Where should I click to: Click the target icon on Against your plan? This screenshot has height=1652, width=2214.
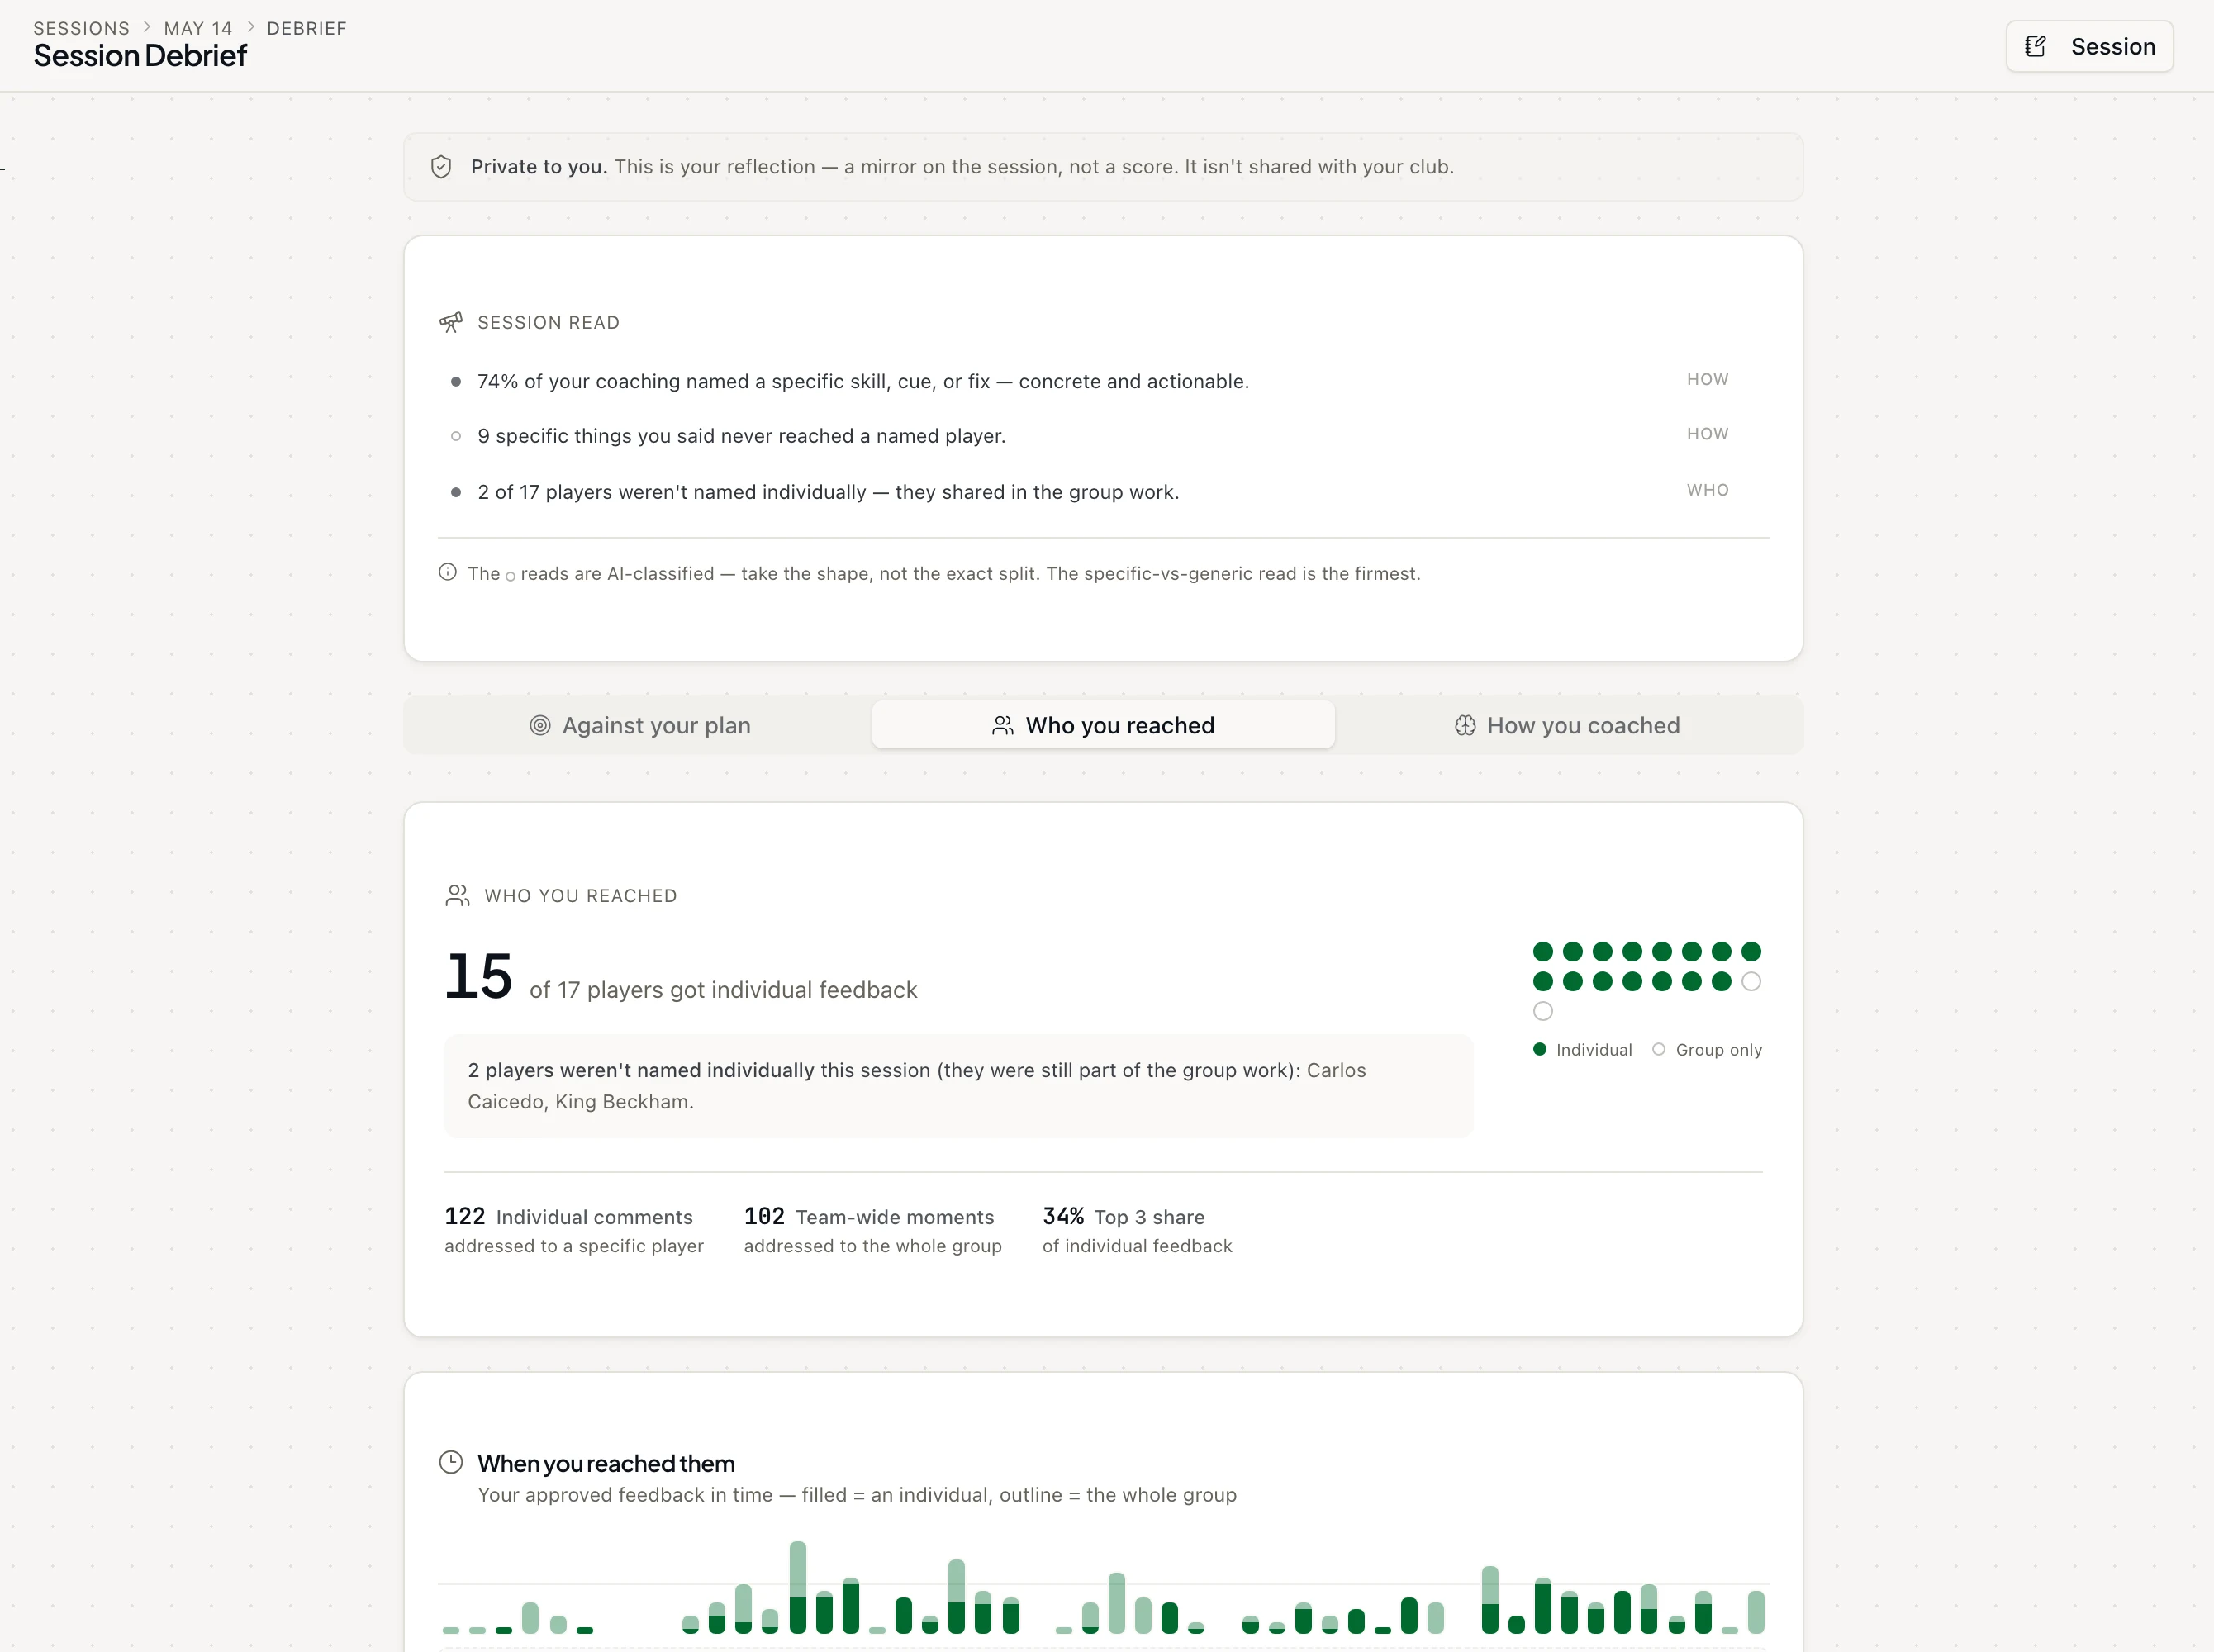coord(540,726)
